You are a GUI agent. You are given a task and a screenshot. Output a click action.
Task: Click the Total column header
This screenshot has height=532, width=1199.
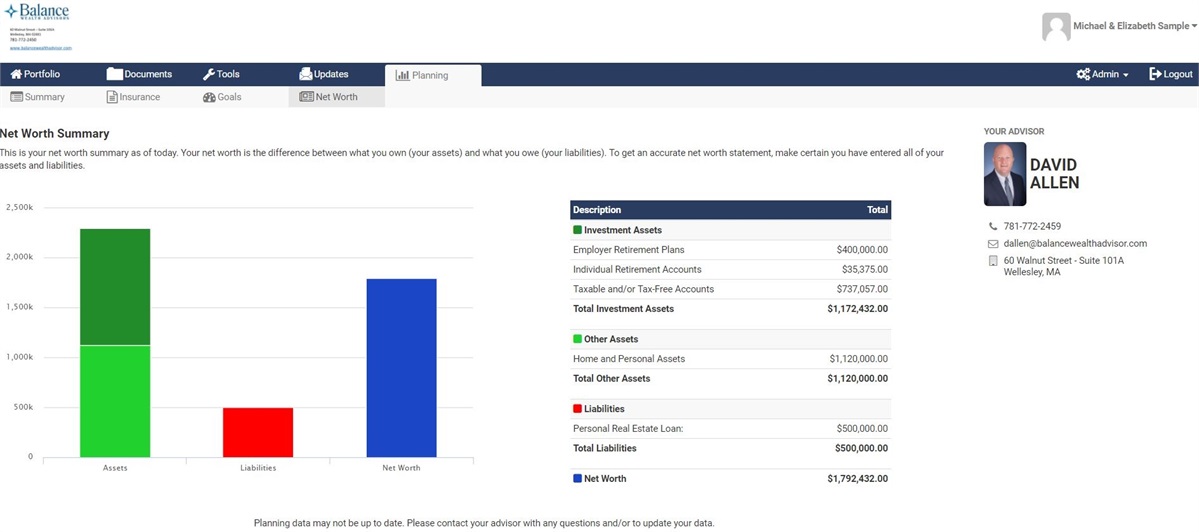tap(877, 209)
